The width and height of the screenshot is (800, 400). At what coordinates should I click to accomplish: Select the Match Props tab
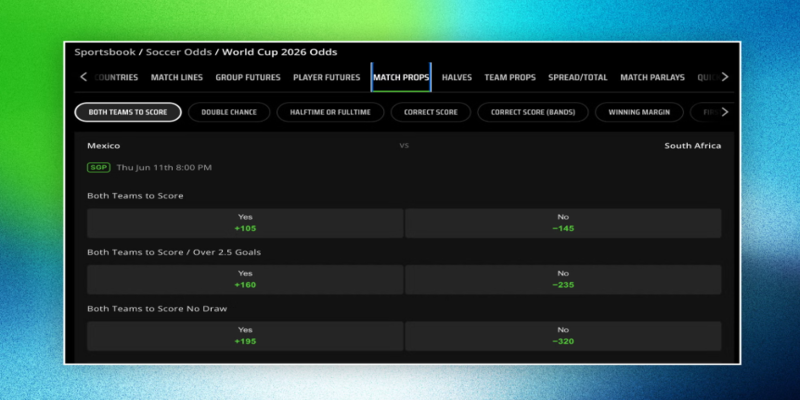tap(401, 78)
